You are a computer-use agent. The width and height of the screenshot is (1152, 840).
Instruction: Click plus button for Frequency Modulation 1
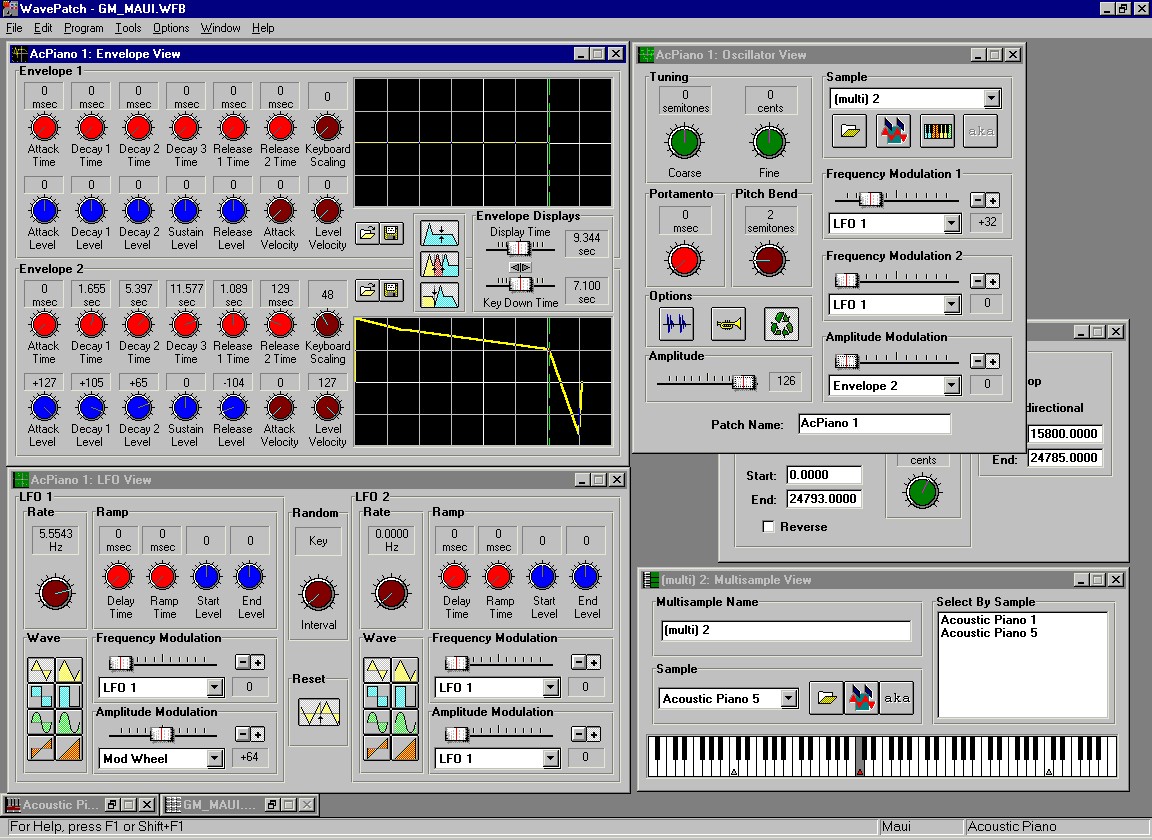[993, 200]
